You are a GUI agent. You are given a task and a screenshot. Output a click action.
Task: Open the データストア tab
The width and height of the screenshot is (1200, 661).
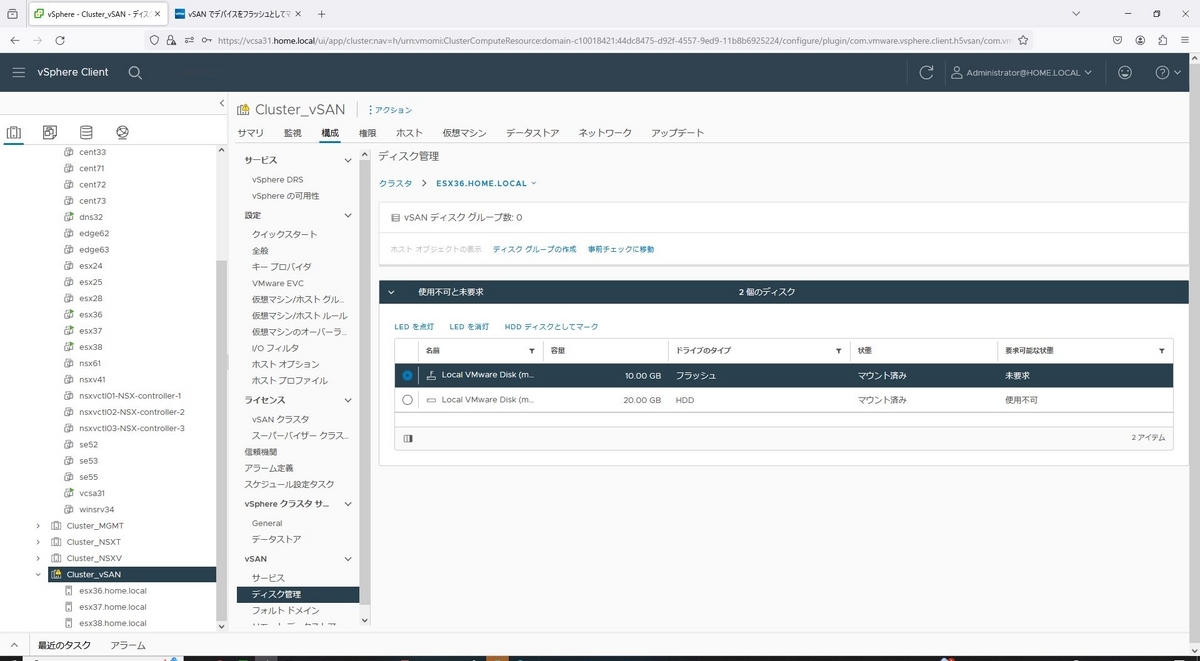pyautogui.click(x=532, y=133)
